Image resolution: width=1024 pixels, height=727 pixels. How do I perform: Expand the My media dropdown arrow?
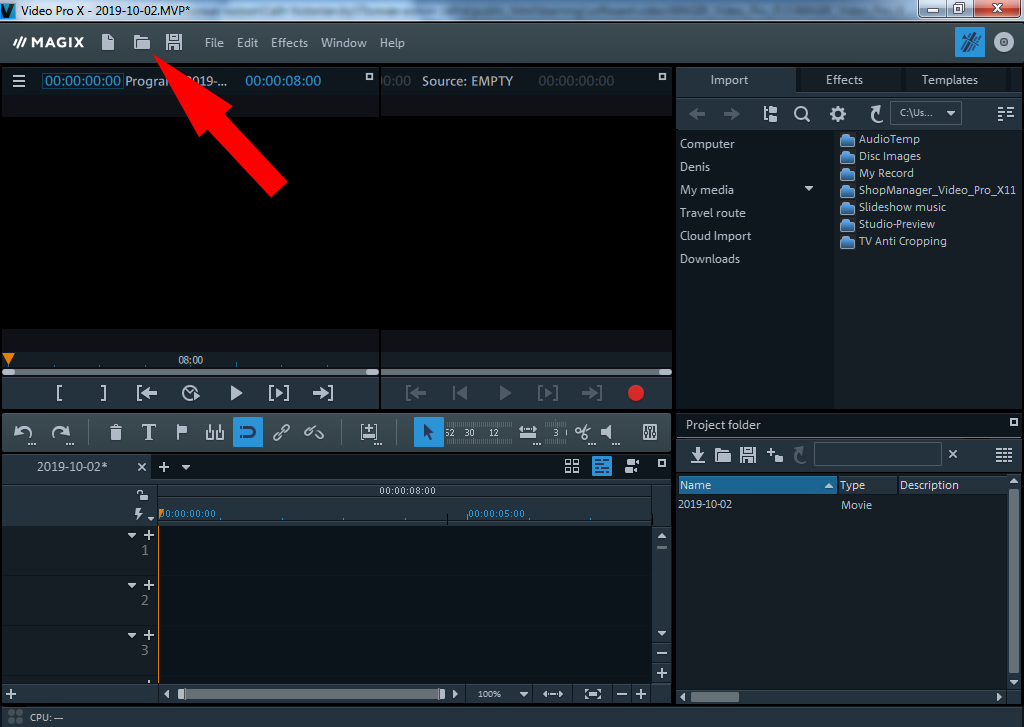[809, 189]
